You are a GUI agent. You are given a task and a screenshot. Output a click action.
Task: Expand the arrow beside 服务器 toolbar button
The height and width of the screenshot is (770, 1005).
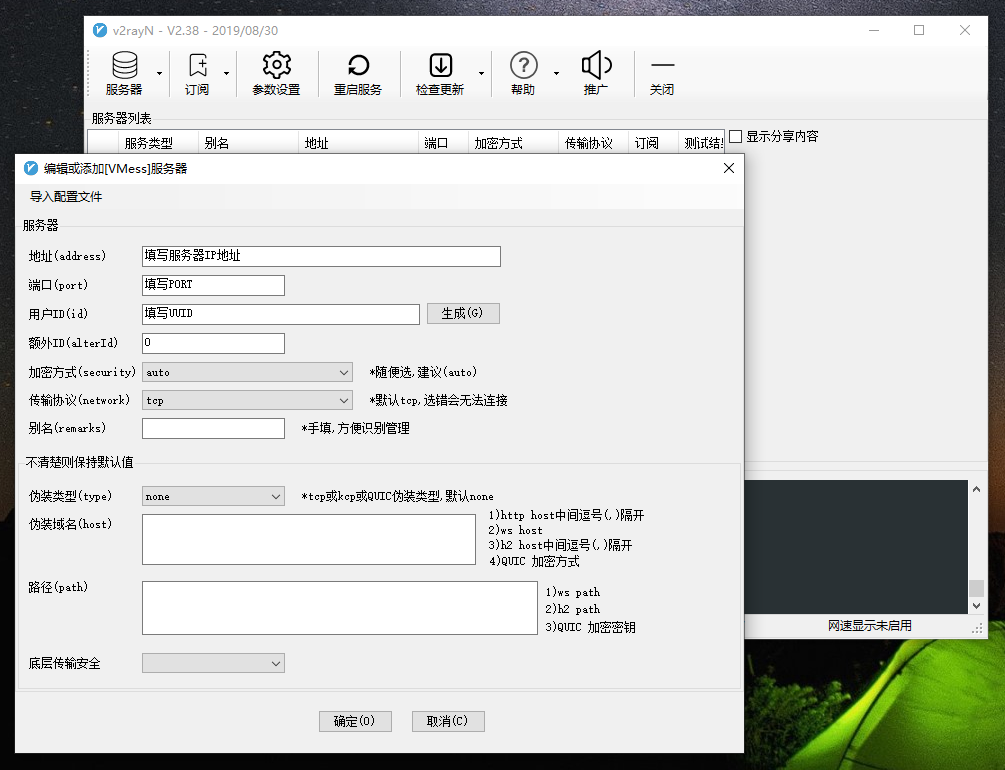pos(160,73)
